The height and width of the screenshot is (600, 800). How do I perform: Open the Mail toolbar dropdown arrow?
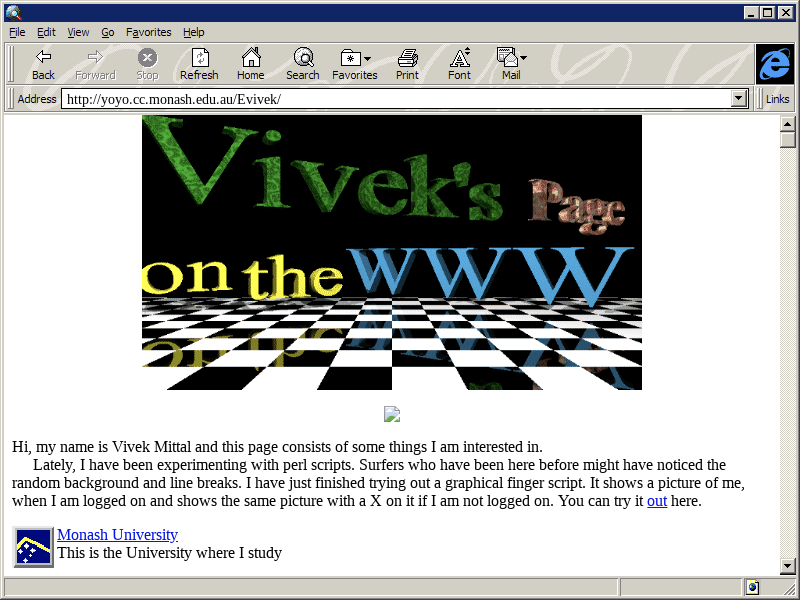click(x=523, y=59)
